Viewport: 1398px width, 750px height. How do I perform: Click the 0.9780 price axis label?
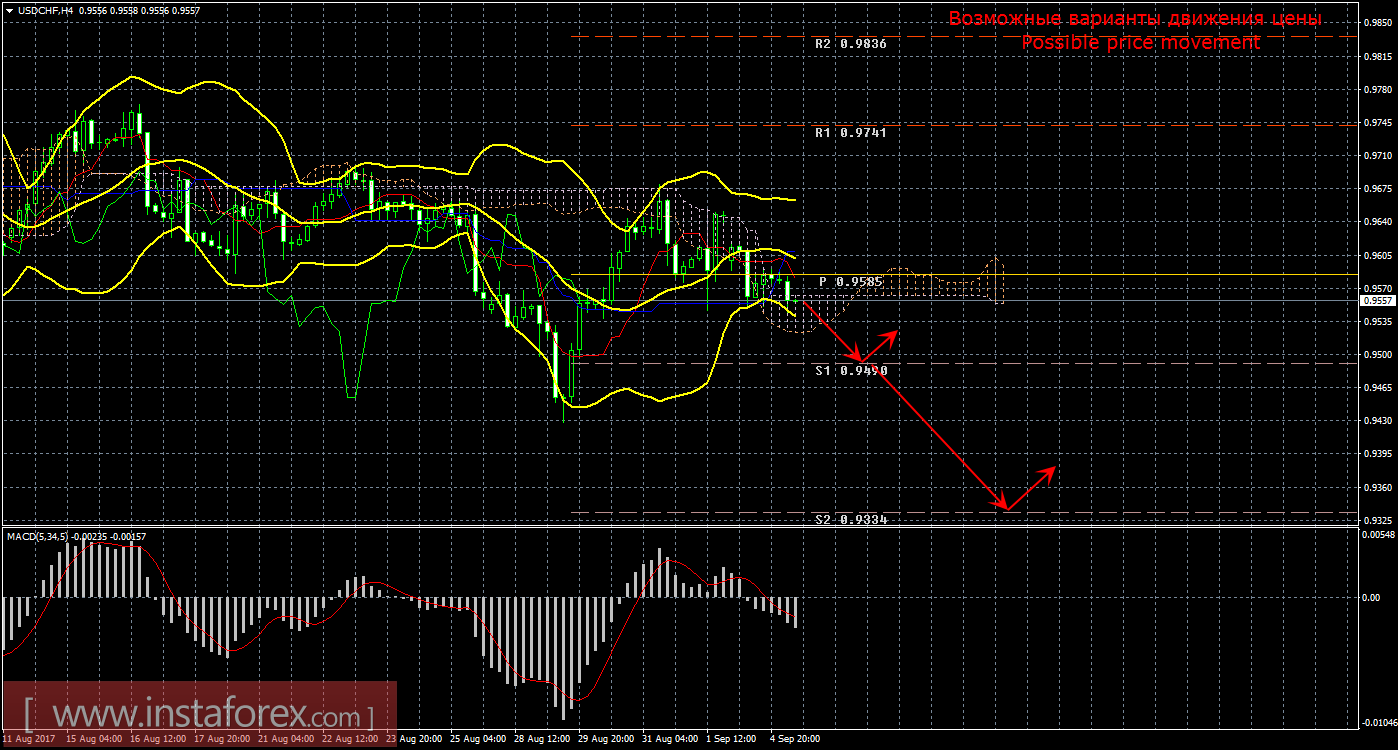tap(1378, 89)
